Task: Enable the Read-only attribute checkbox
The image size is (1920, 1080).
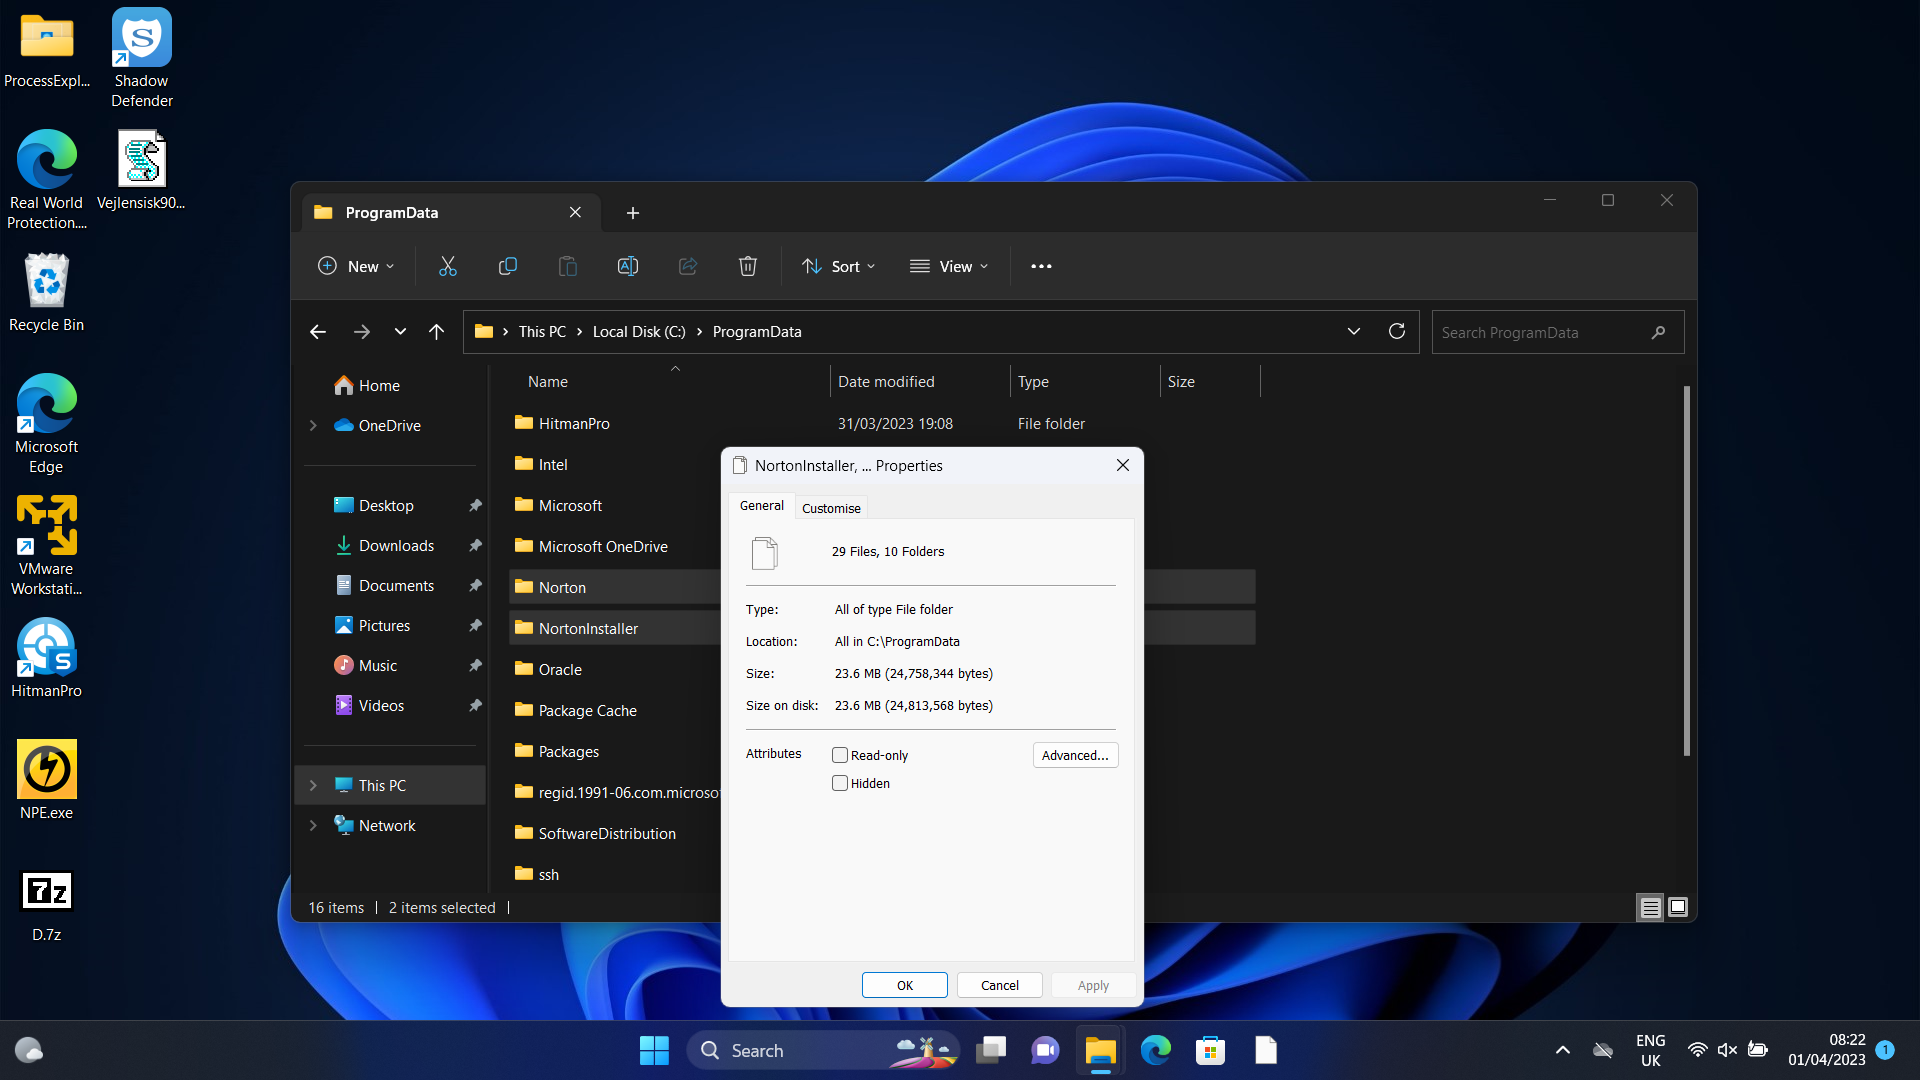Action: point(840,755)
